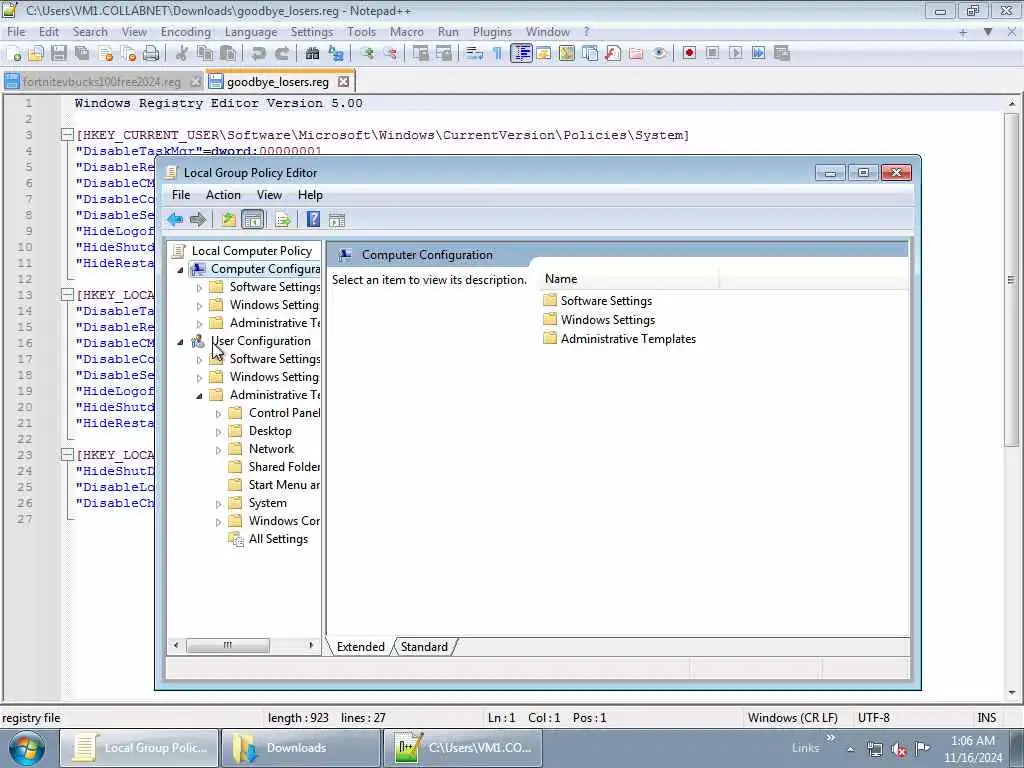
Task: Start macro recording with red record icon
Action: click(x=689, y=54)
